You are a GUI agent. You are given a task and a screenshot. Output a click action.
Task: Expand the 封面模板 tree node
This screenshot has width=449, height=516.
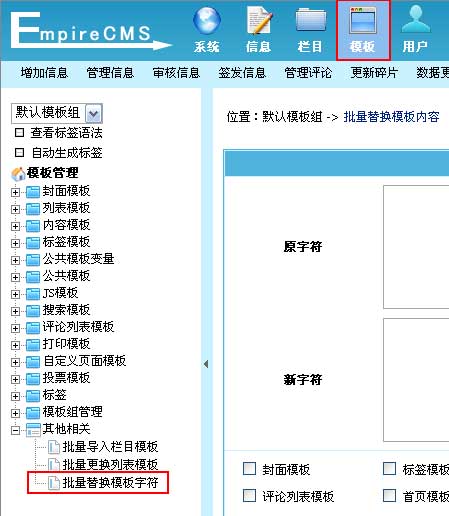(15, 192)
